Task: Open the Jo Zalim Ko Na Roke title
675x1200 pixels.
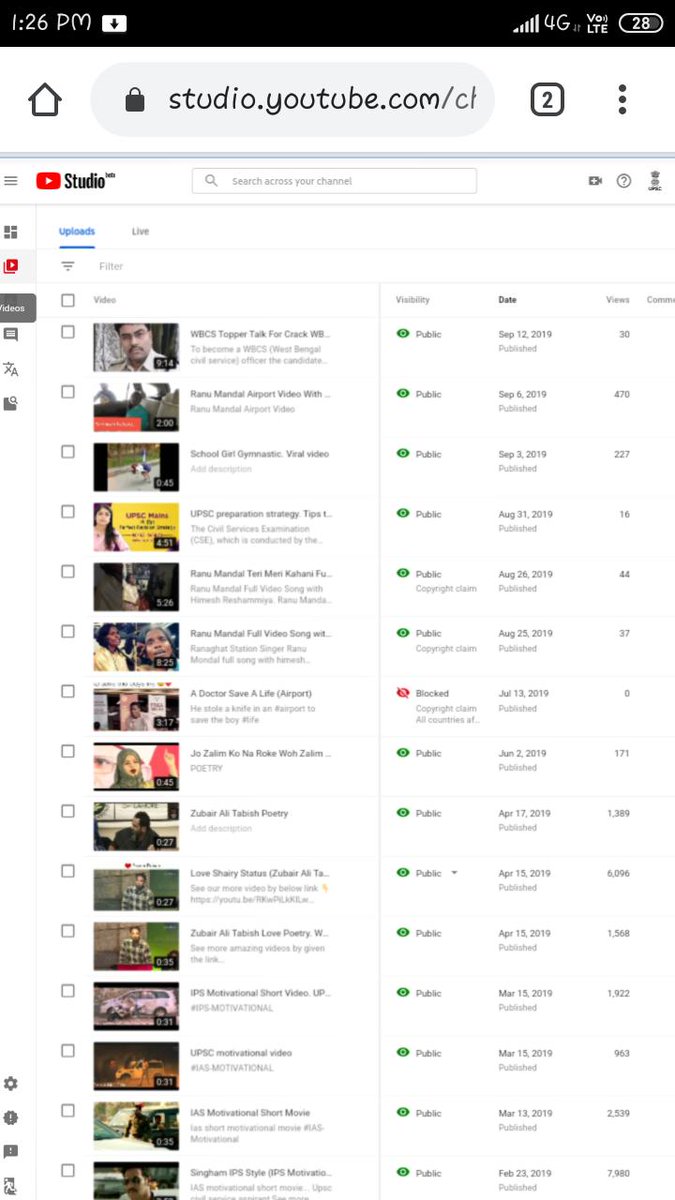Action: 261,753
